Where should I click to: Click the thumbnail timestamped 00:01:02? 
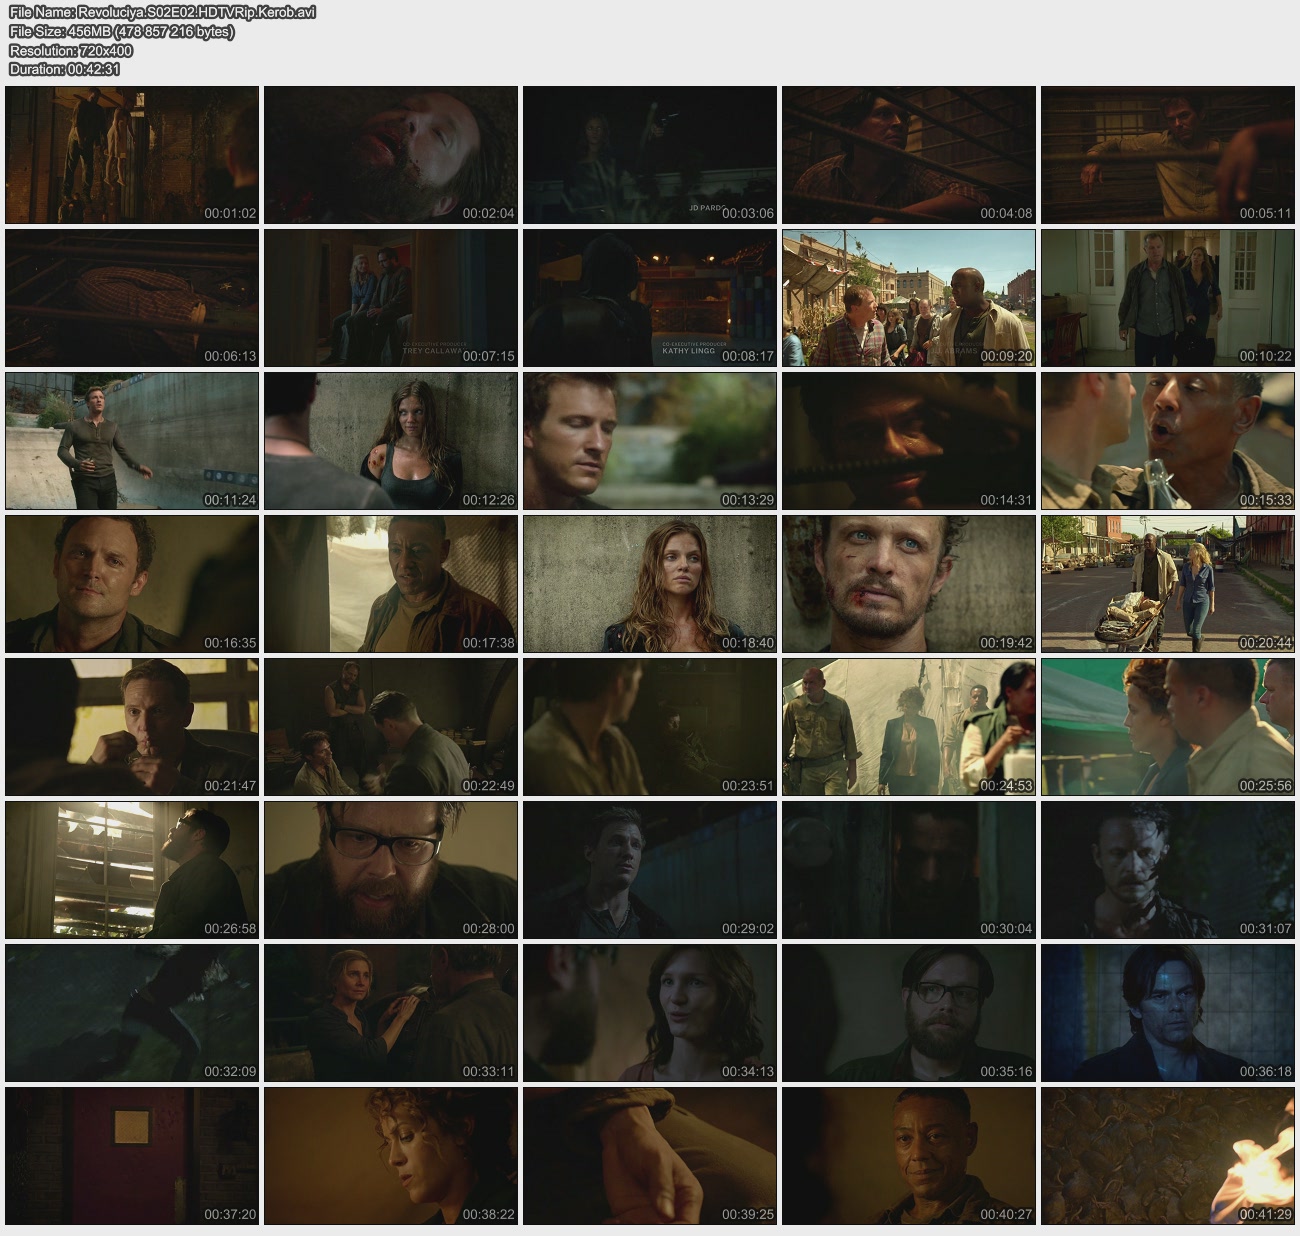132,155
